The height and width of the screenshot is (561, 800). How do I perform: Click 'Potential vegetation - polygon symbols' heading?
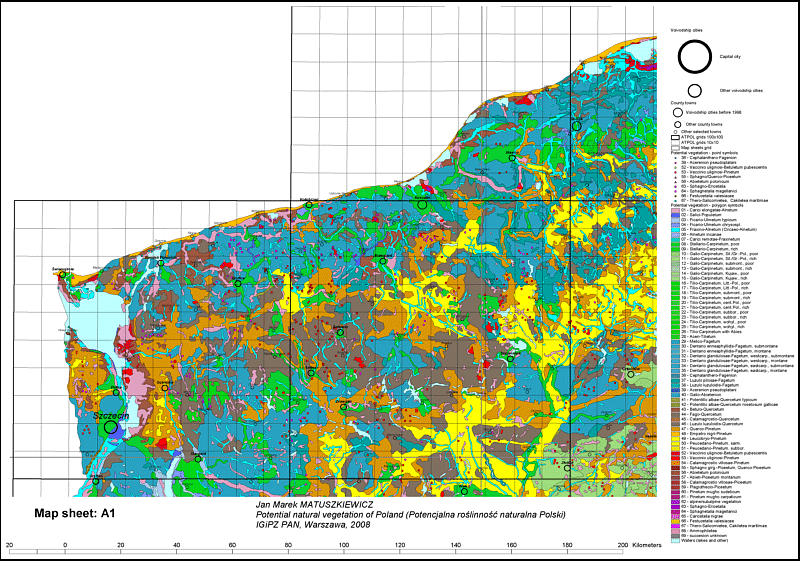pyautogui.click(x=707, y=206)
